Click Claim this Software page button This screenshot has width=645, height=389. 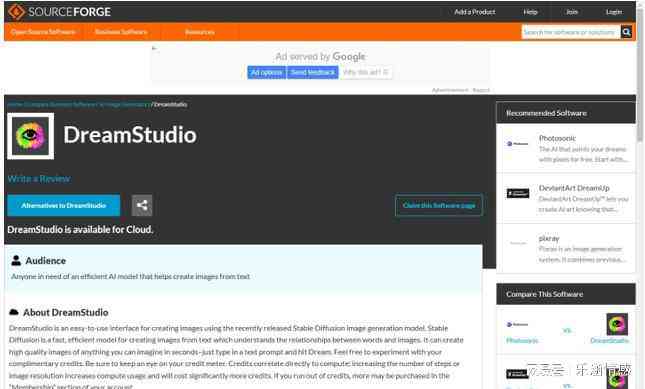click(x=439, y=205)
